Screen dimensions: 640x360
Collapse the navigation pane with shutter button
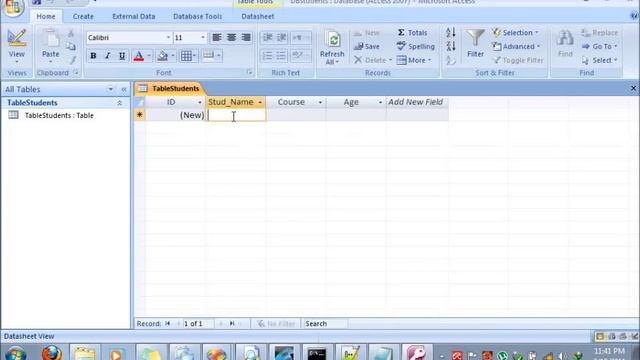coord(124,89)
